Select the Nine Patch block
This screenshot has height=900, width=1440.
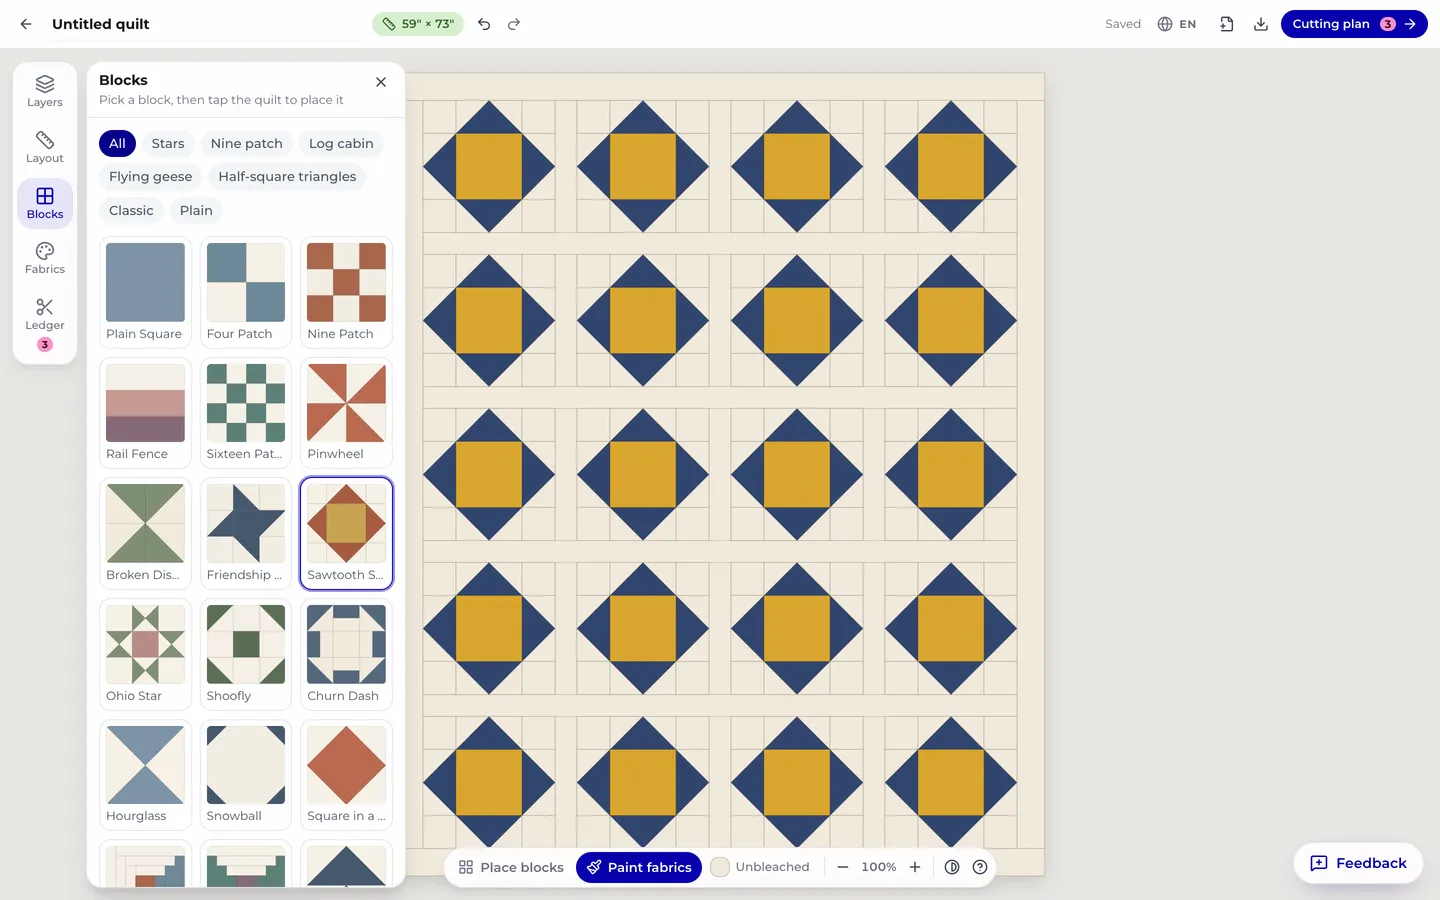(x=346, y=292)
